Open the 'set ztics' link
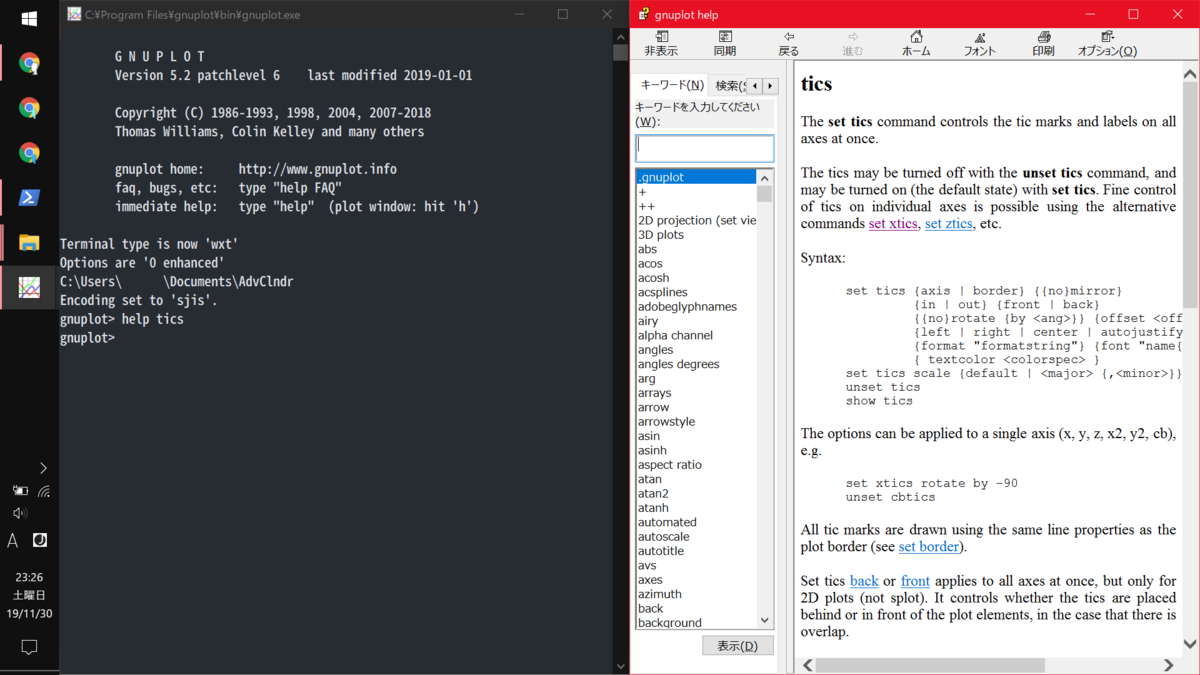Image resolution: width=1200 pixels, height=675 pixels. point(949,224)
